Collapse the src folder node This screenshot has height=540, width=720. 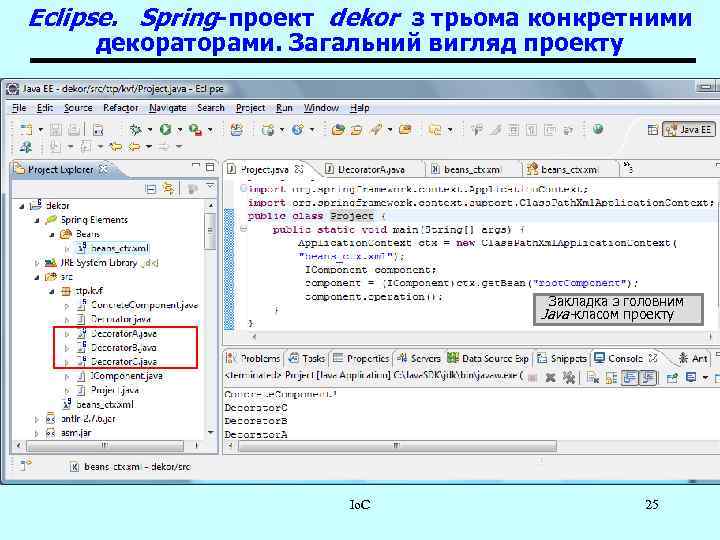pyautogui.click(x=37, y=277)
